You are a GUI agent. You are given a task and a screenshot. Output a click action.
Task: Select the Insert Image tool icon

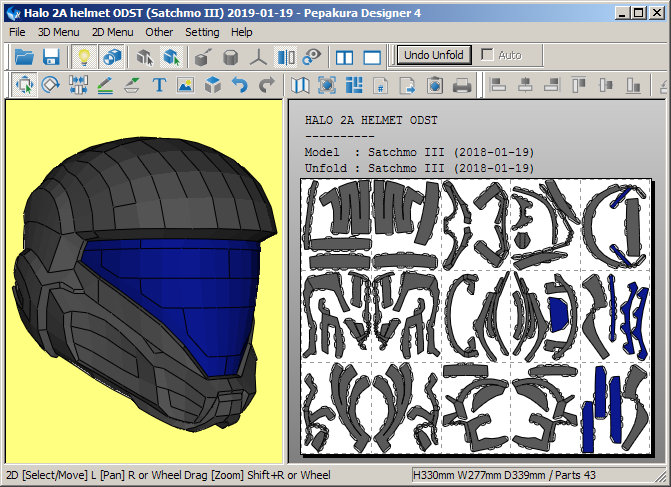click(185, 86)
